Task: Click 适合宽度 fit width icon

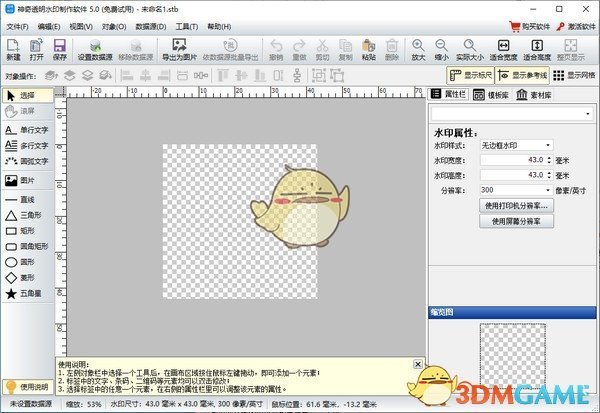Action: [x=503, y=50]
